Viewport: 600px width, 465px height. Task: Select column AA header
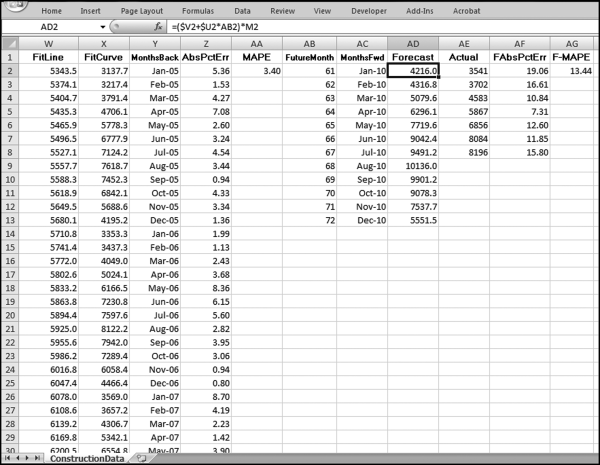pyautogui.click(x=257, y=44)
